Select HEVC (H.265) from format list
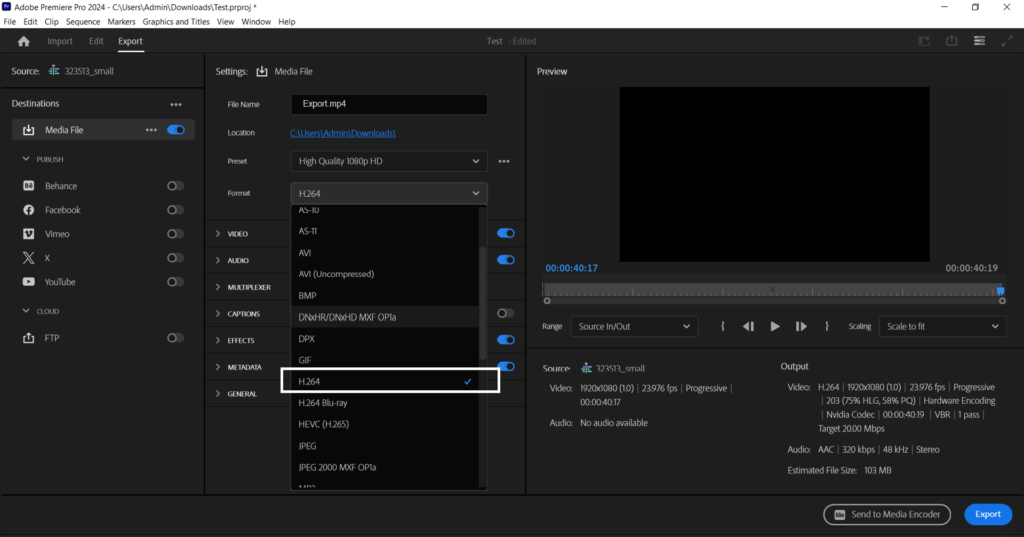This screenshot has height=537, width=1024. (324, 424)
